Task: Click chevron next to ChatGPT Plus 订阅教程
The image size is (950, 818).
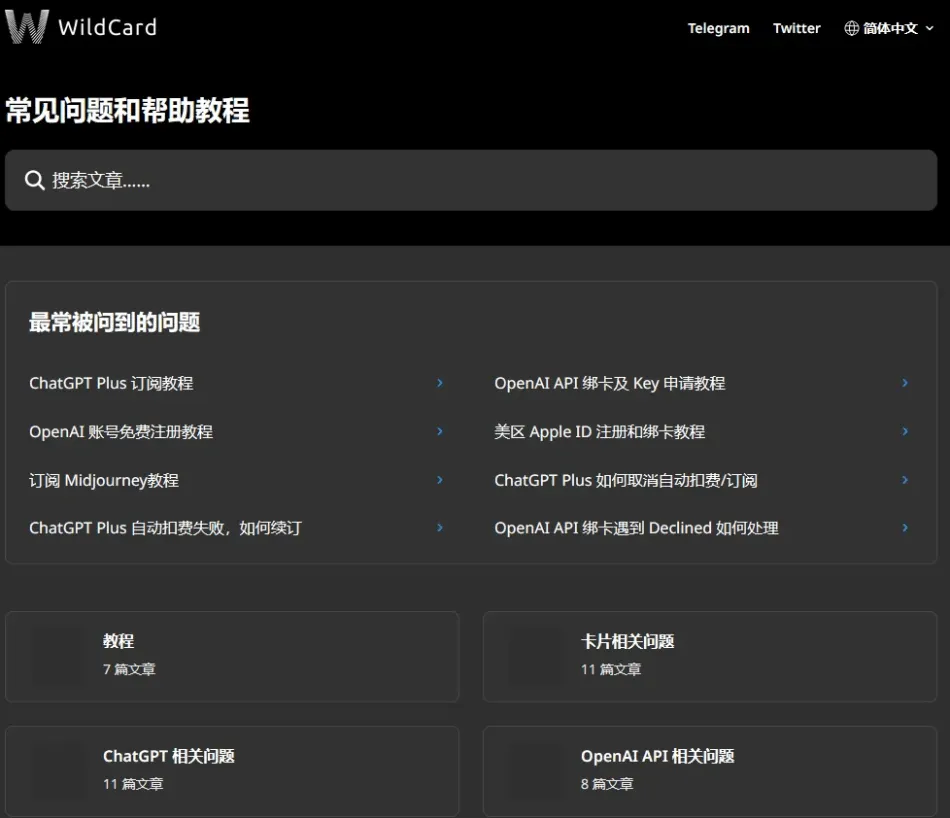Action: (440, 383)
